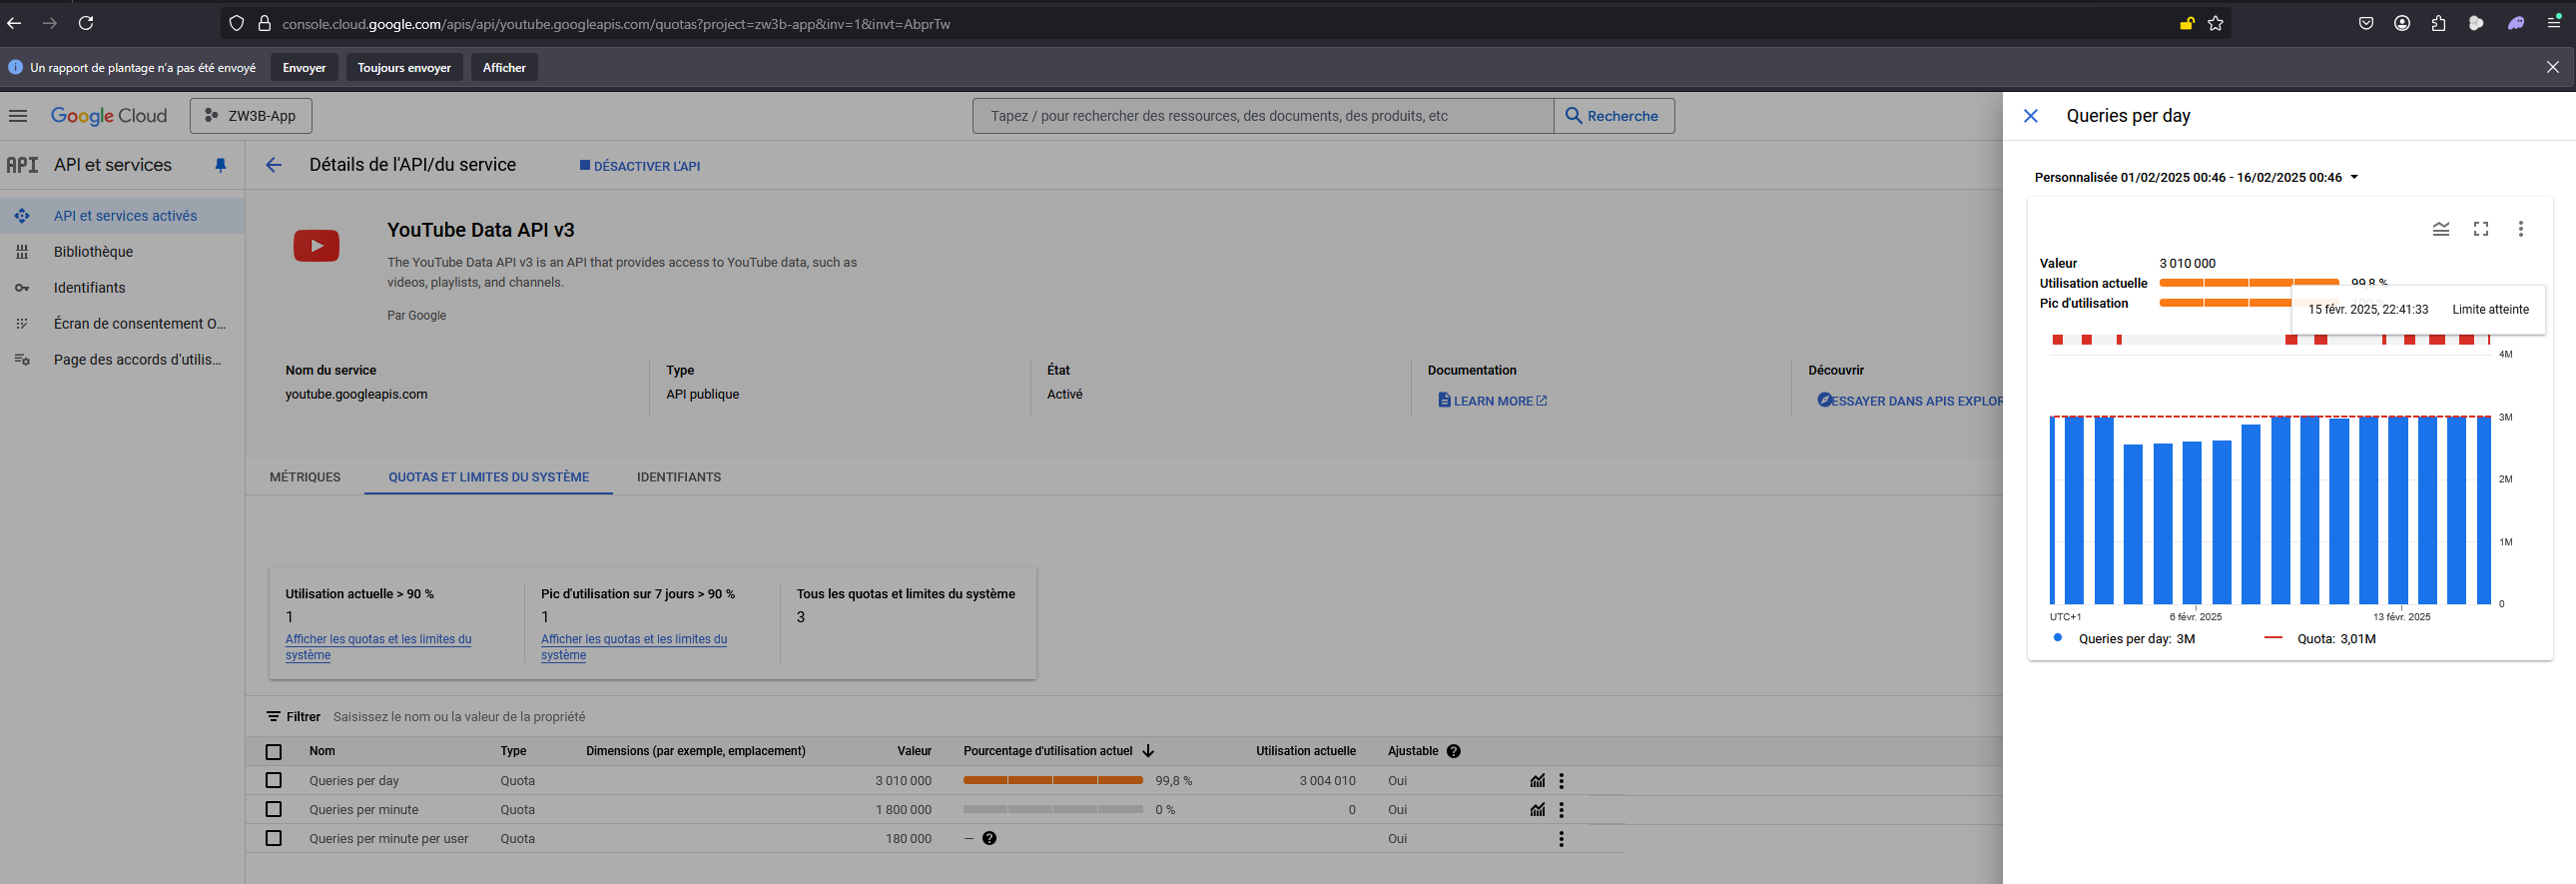Toggle the Queries per day legend series

[2123, 639]
